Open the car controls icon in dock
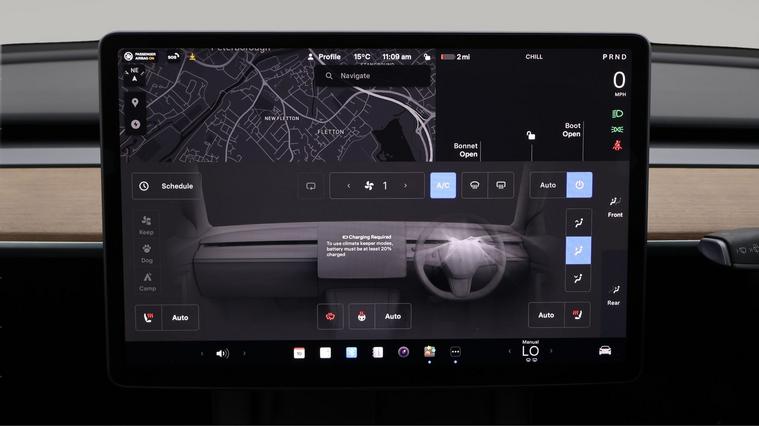The width and height of the screenshot is (759, 426). click(605, 351)
